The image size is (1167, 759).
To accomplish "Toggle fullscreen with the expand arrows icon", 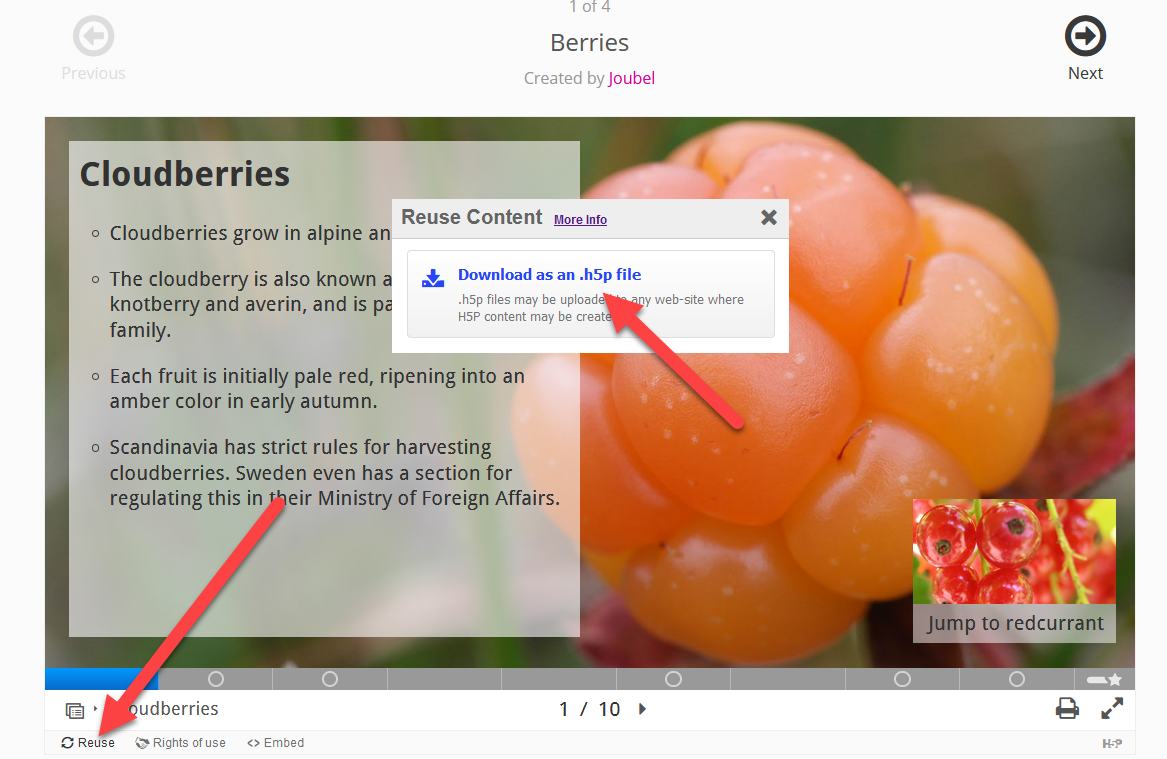I will point(1112,708).
